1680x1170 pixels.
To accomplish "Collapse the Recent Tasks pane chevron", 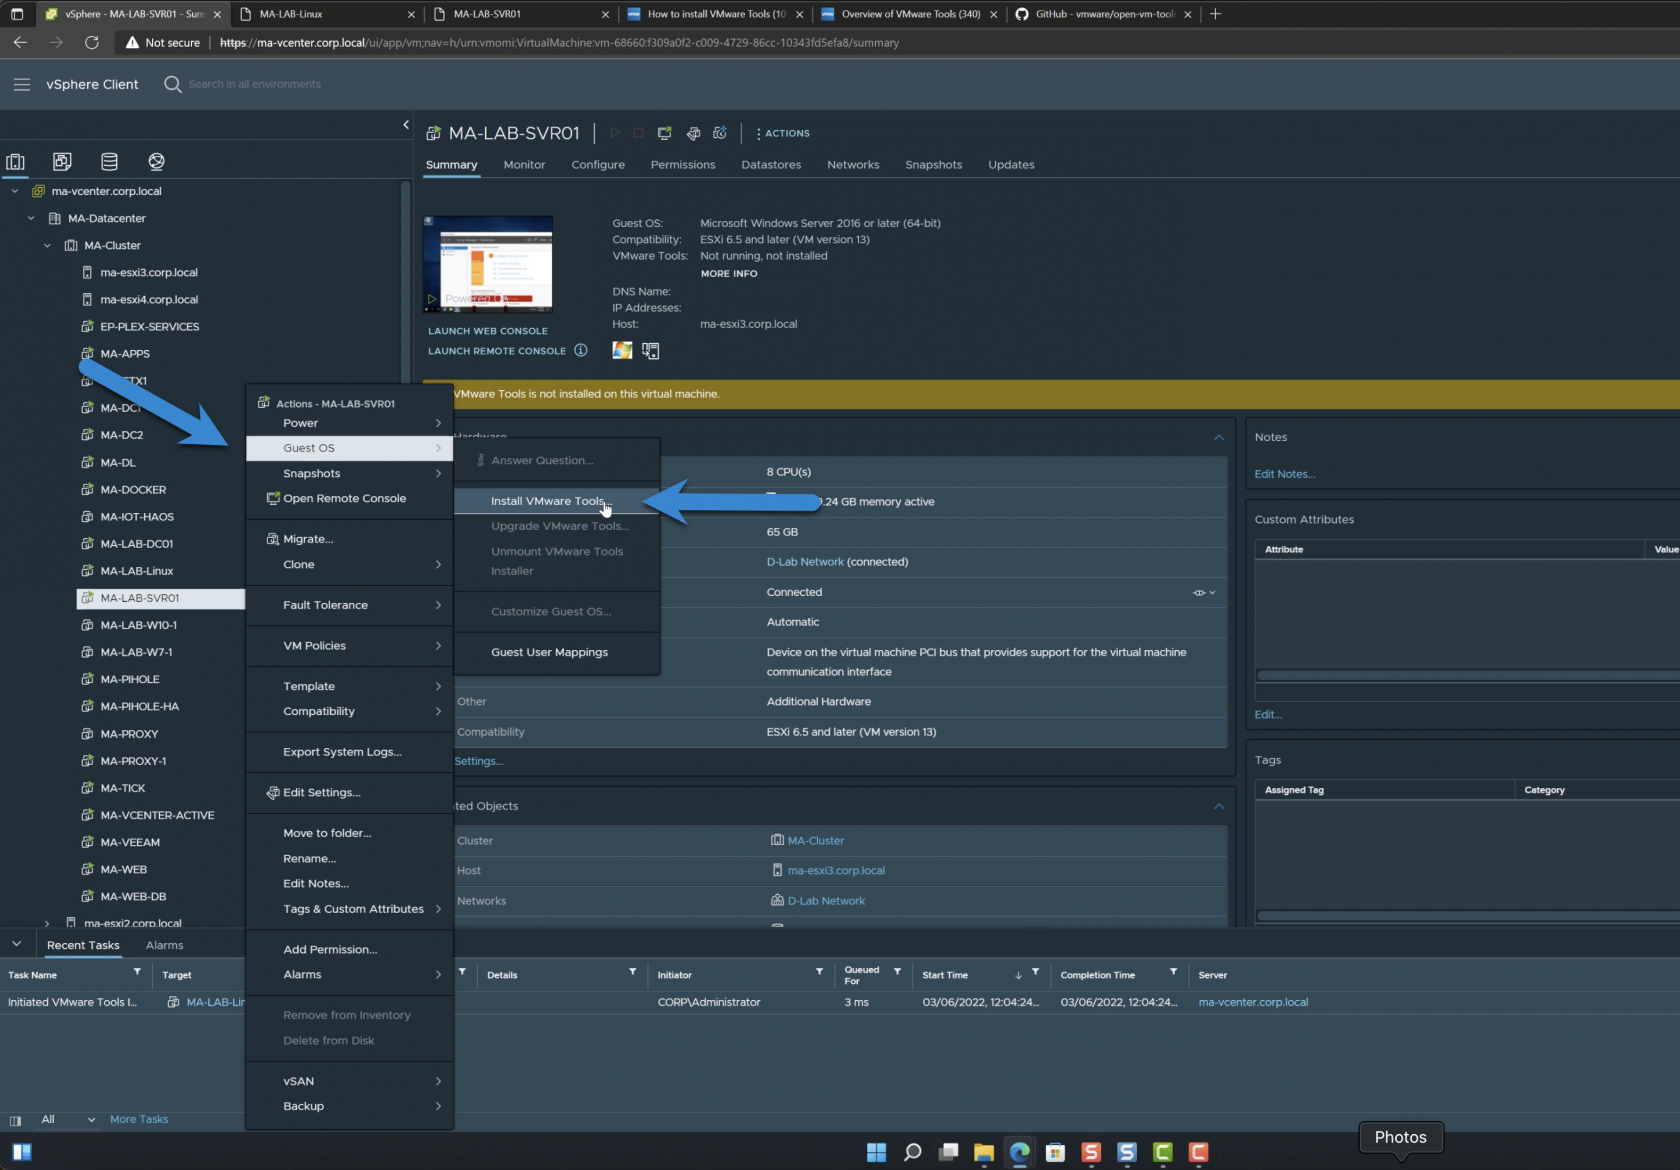I will (x=16, y=944).
